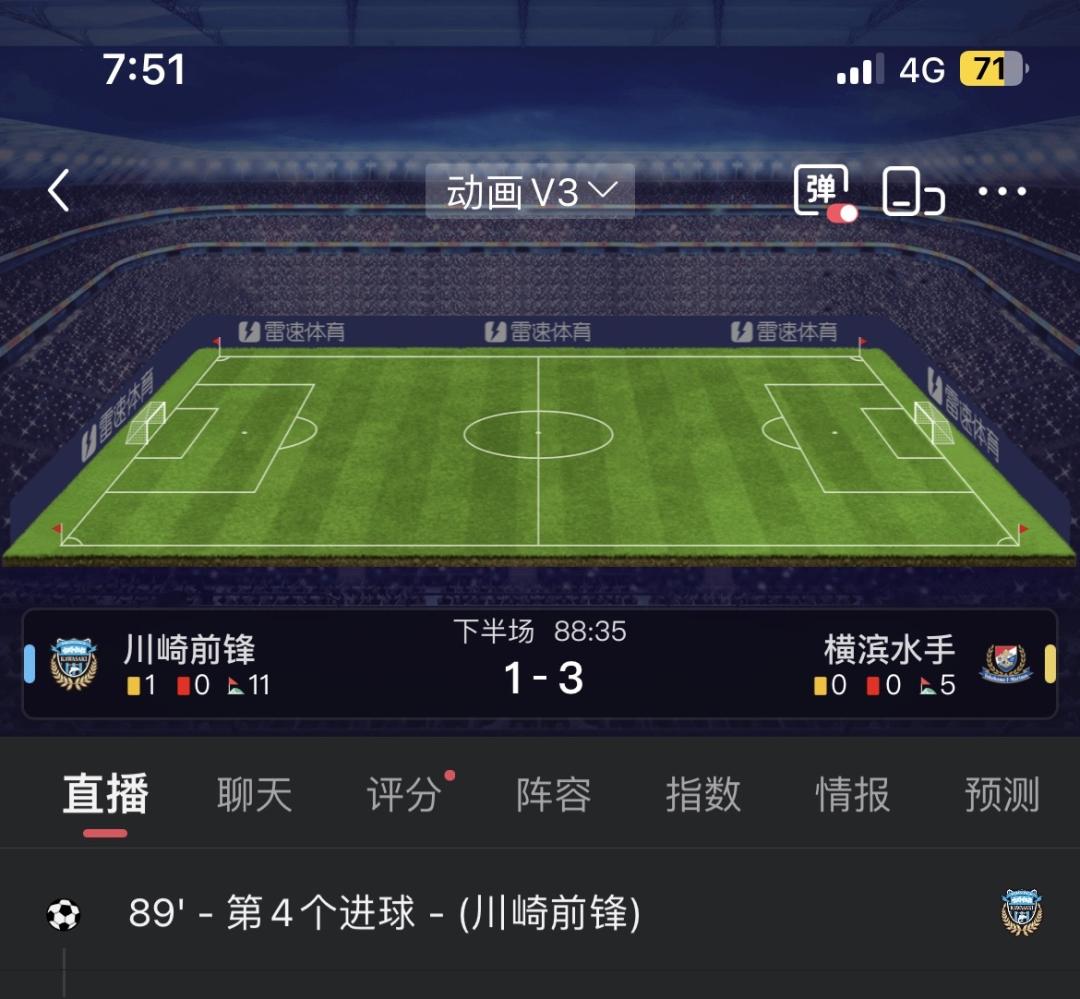The height and width of the screenshot is (999, 1080).
Task: Expand the 动画 V3 dropdown
Action: click(x=530, y=192)
